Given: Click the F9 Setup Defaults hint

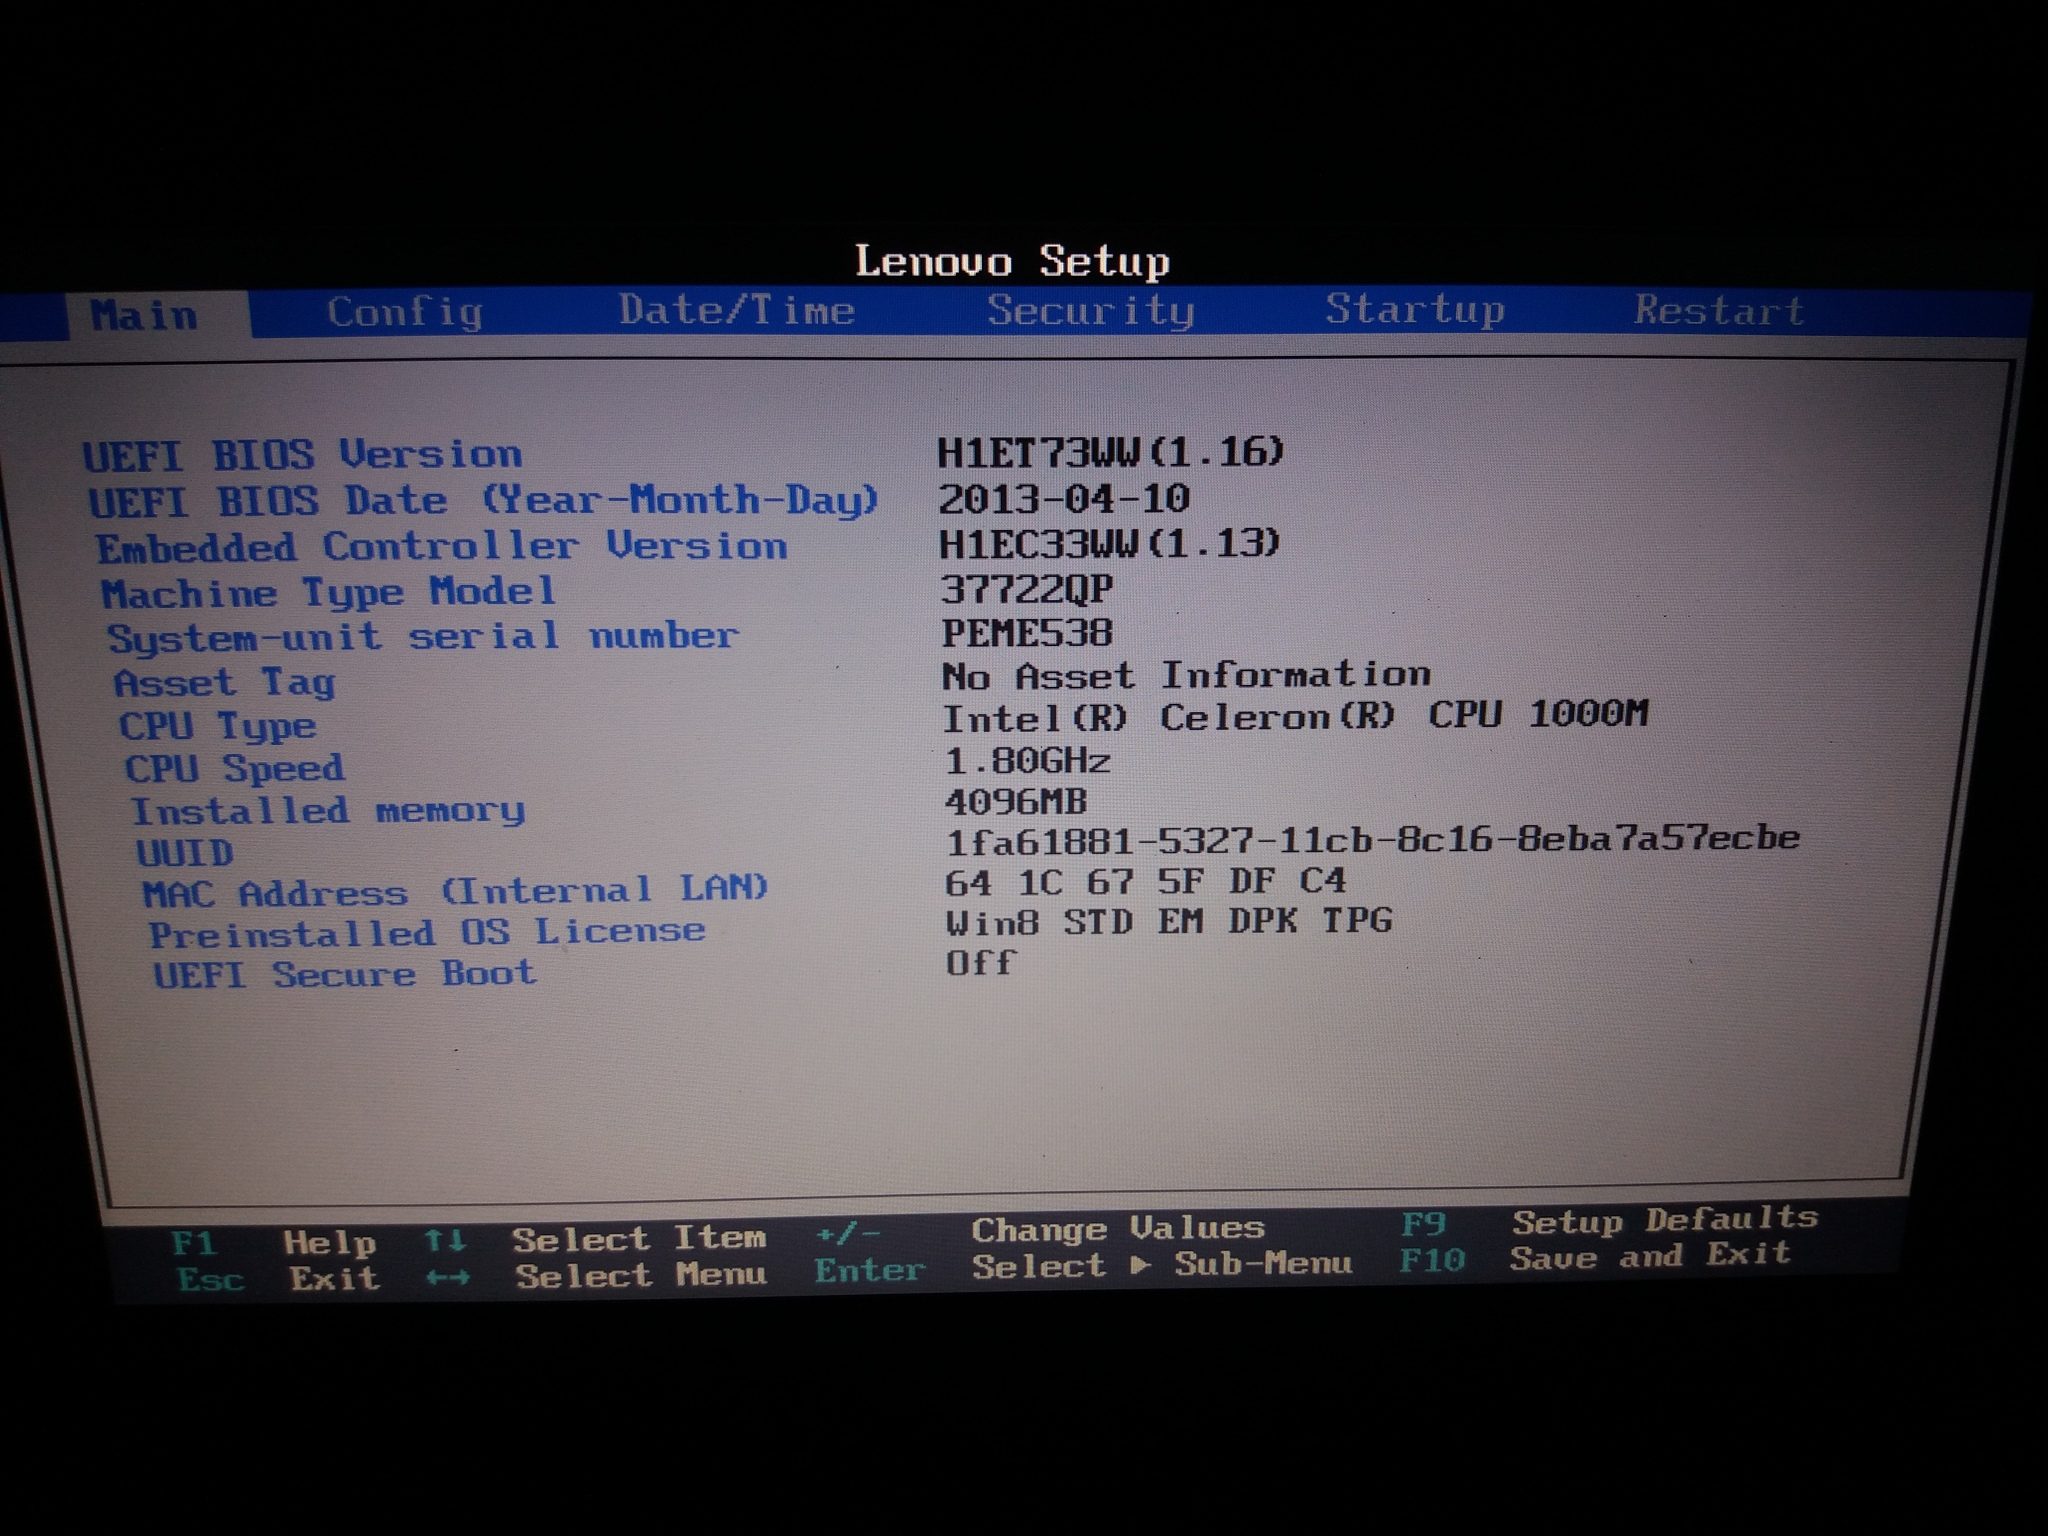Looking at the screenshot, I should (1610, 1221).
